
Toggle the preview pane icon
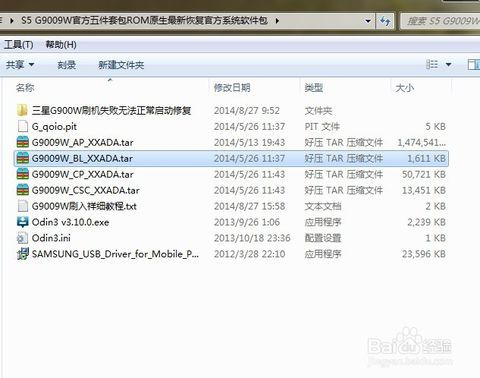[474, 64]
